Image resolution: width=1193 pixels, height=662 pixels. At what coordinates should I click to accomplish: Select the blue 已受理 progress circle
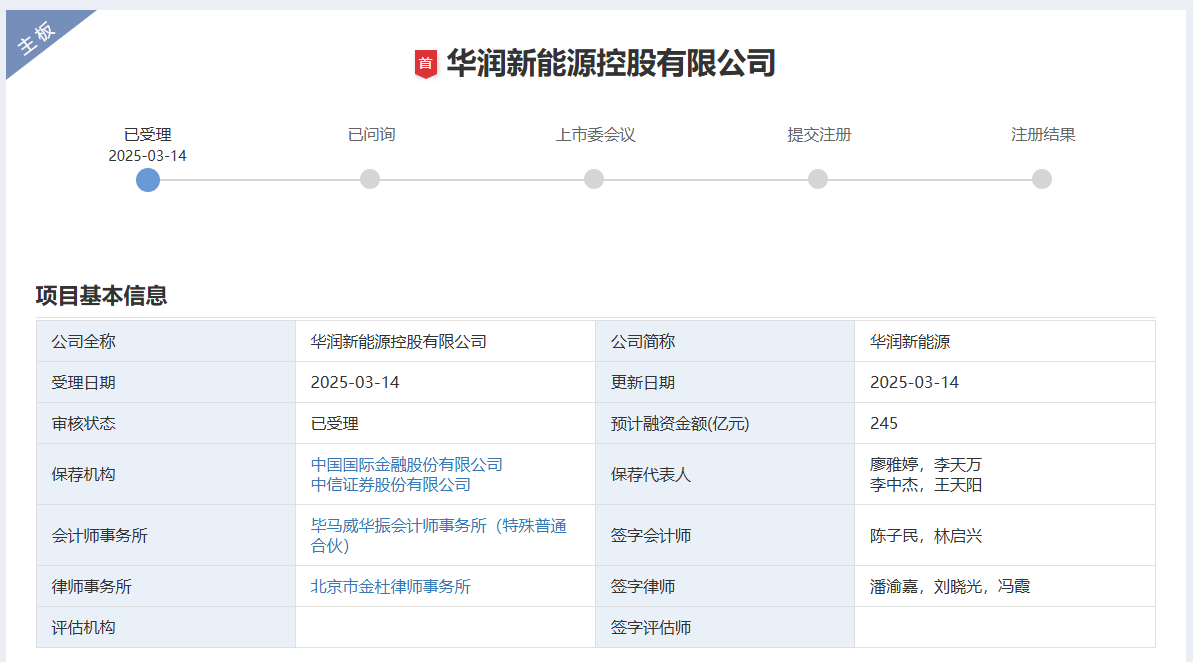tap(148, 179)
